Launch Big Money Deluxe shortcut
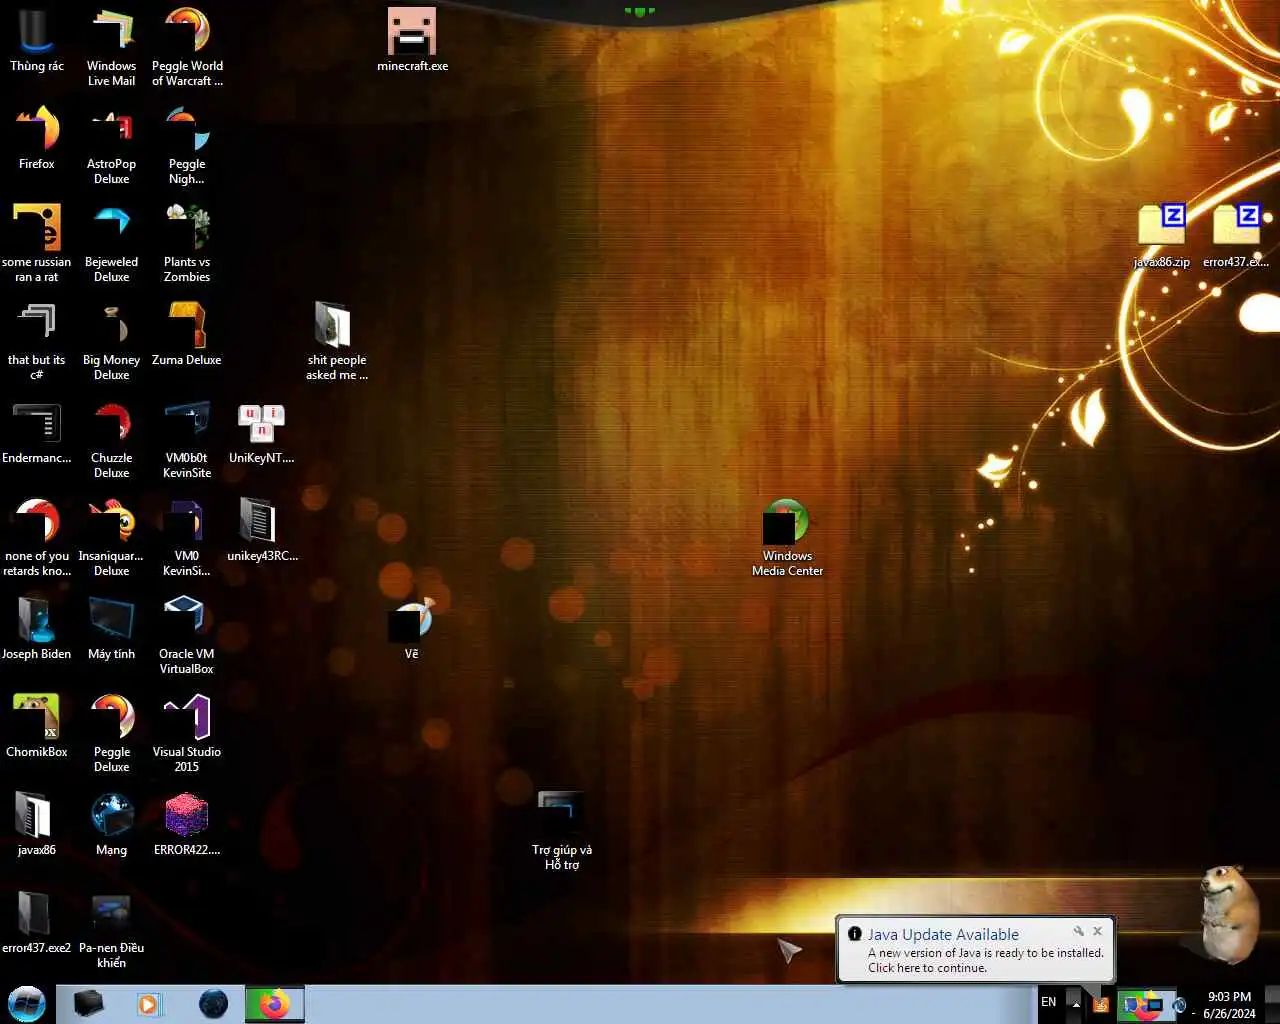Screen dimensions: 1280x1024 click(x=111, y=341)
